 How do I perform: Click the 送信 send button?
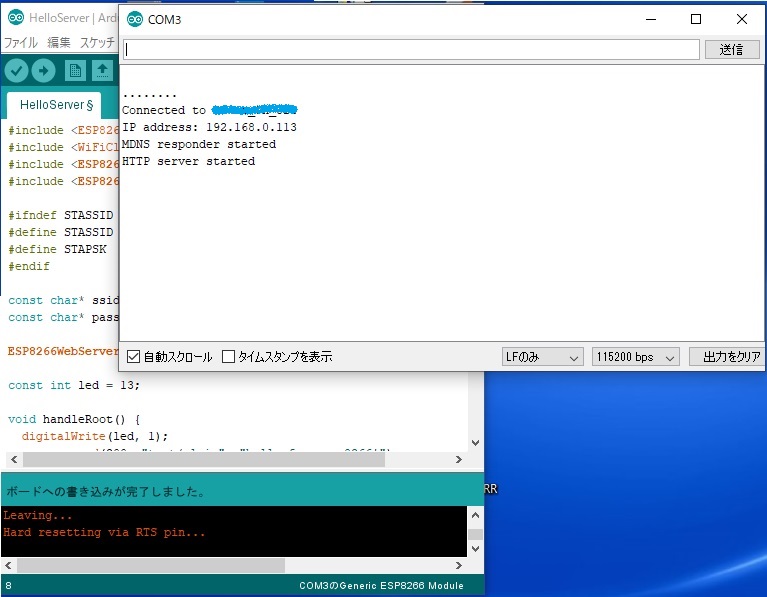[x=732, y=49]
